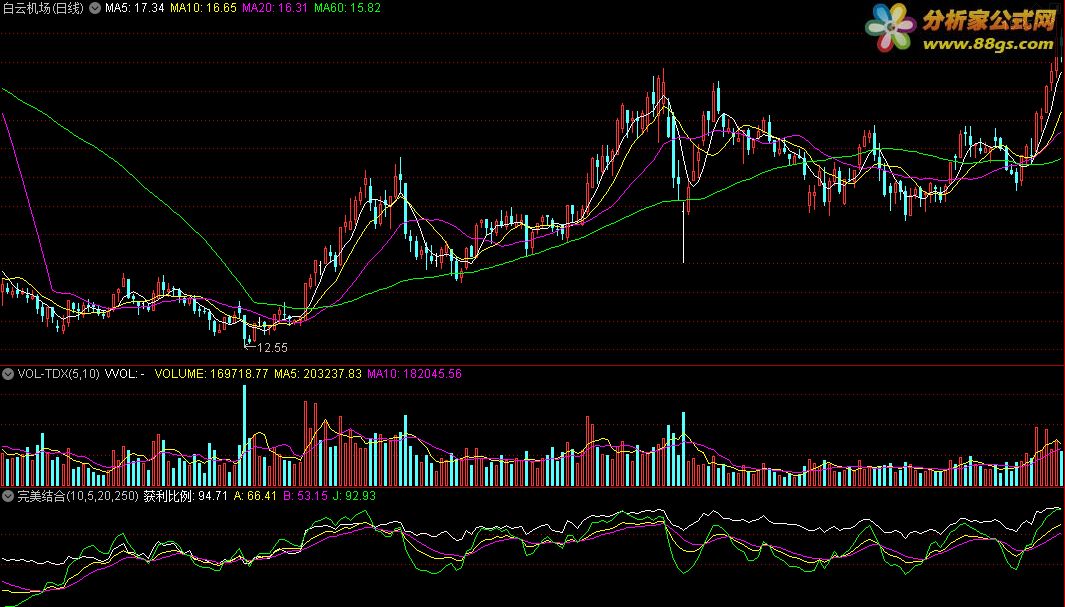Click the MA20: 16.31 label

[x=275, y=8]
